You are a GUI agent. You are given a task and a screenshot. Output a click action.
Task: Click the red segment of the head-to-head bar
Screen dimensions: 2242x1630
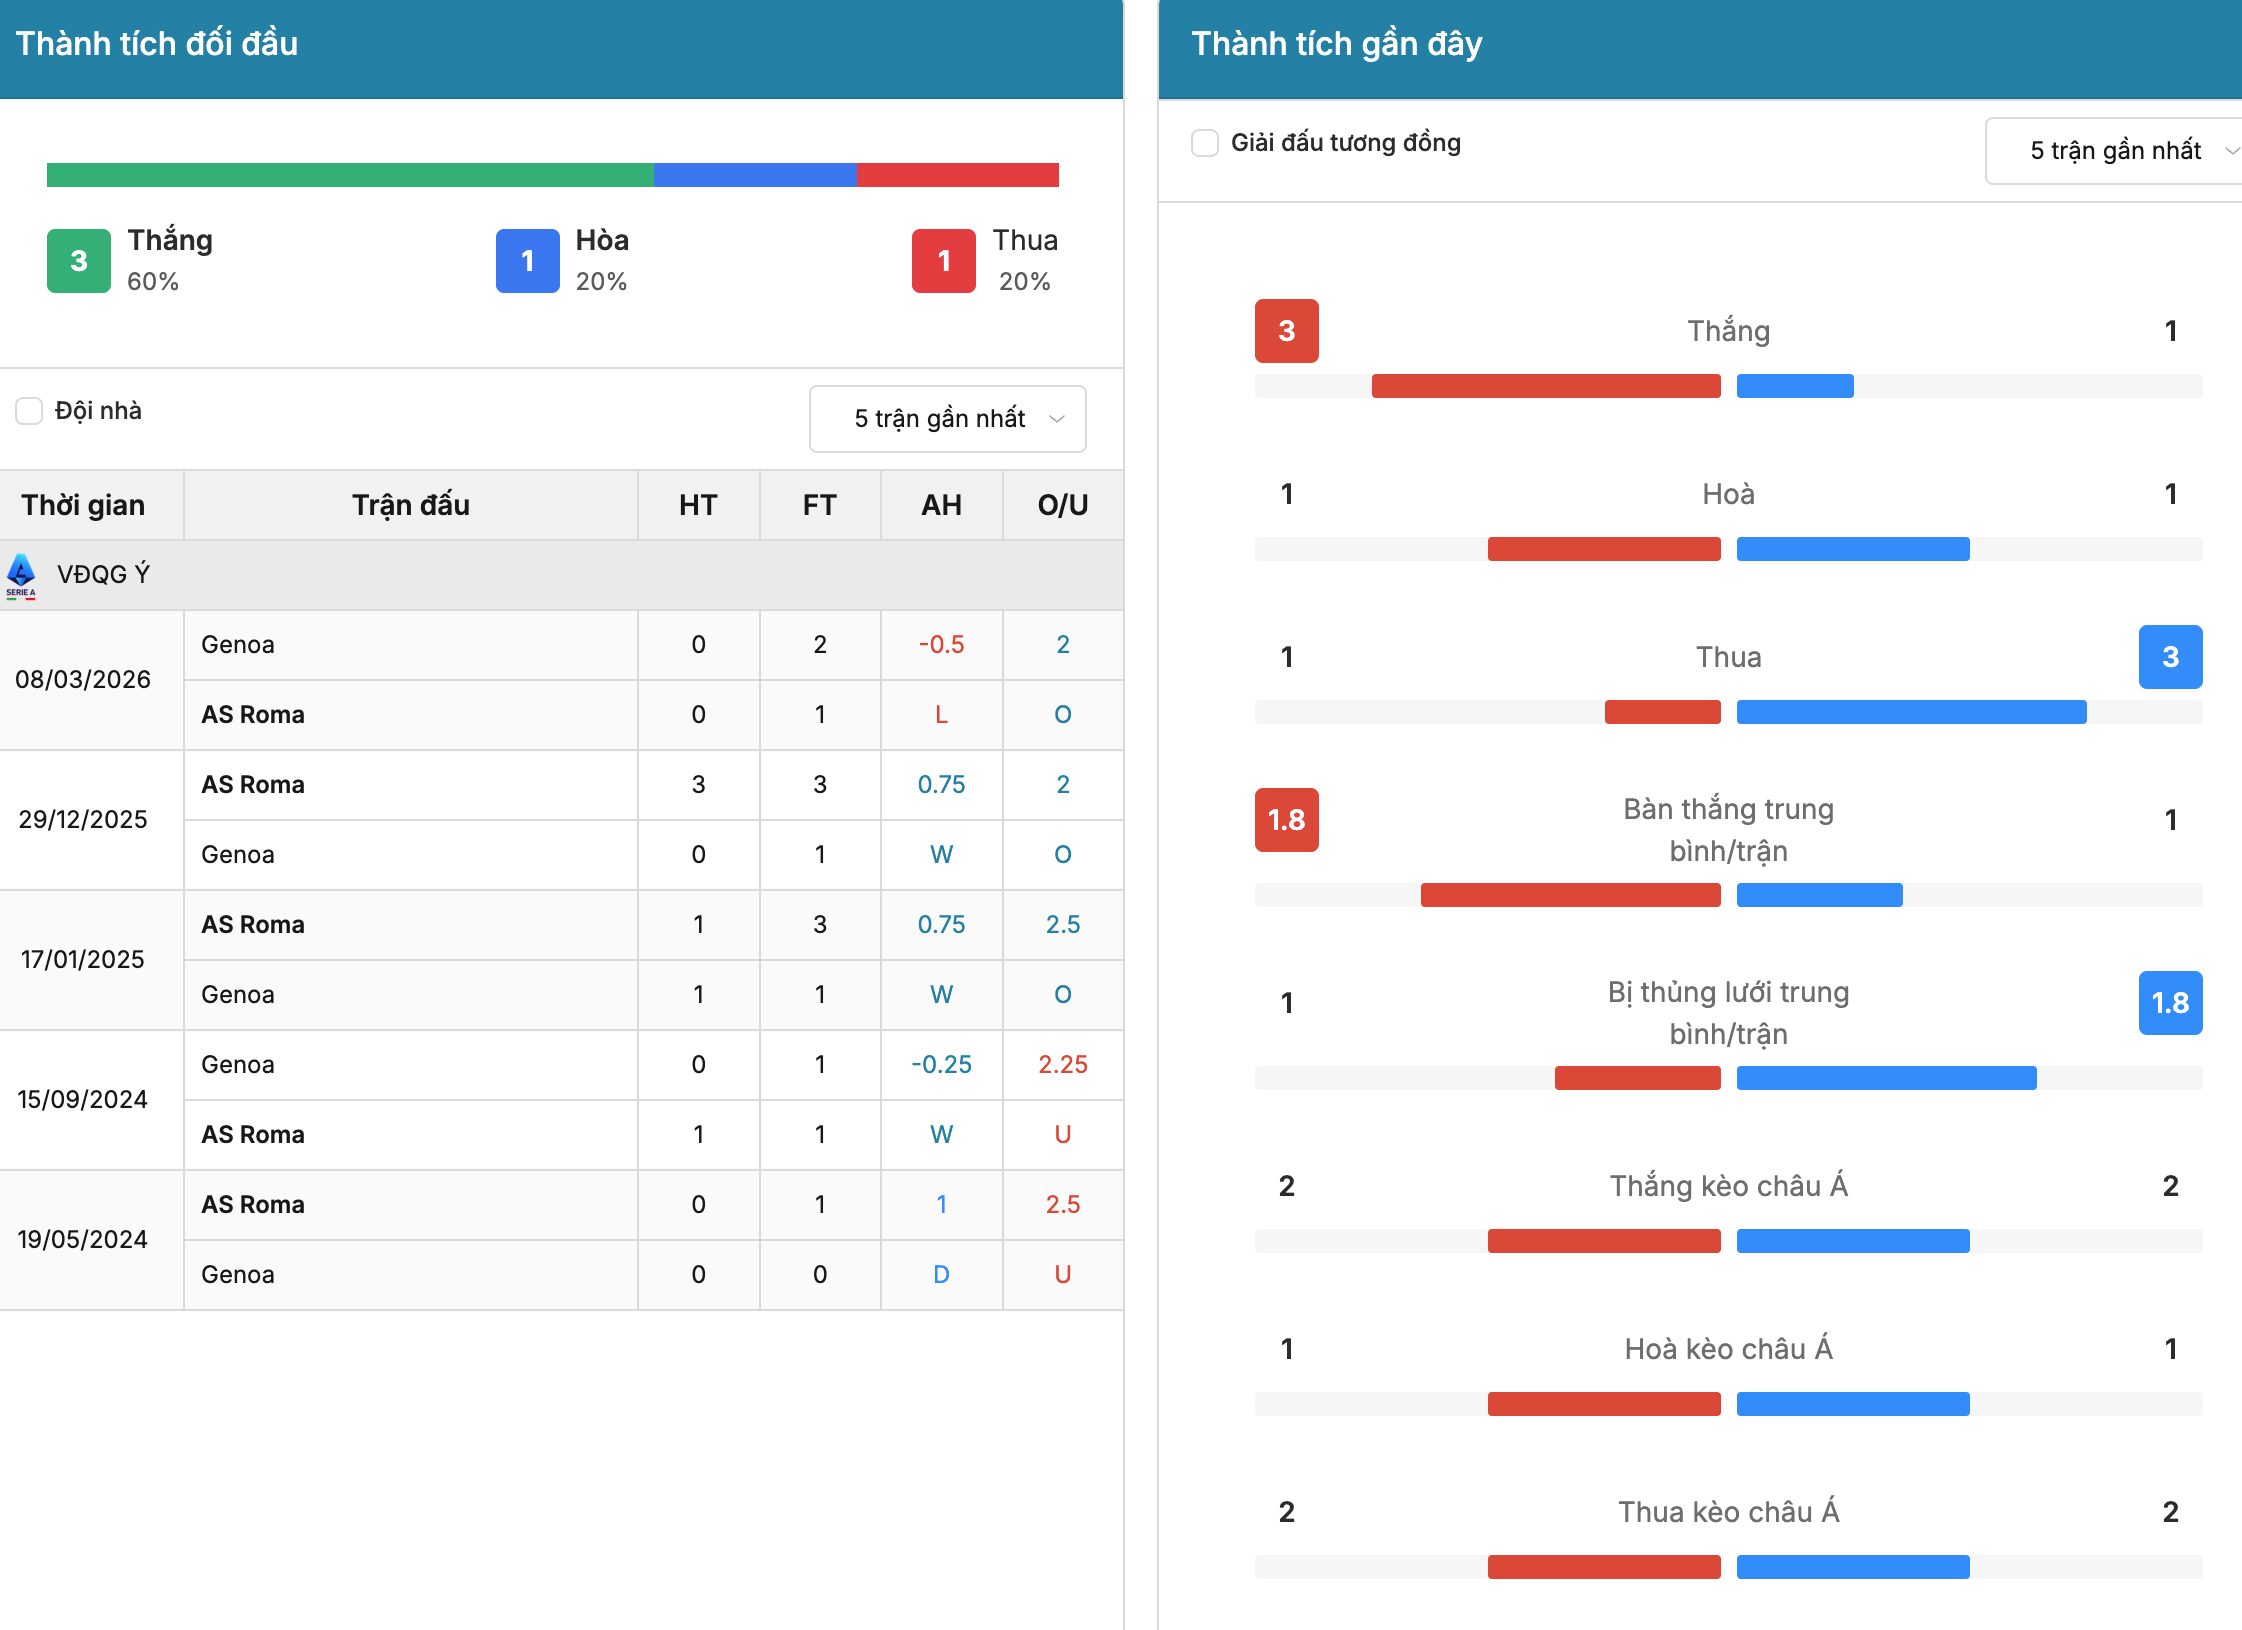pyautogui.click(x=958, y=175)
